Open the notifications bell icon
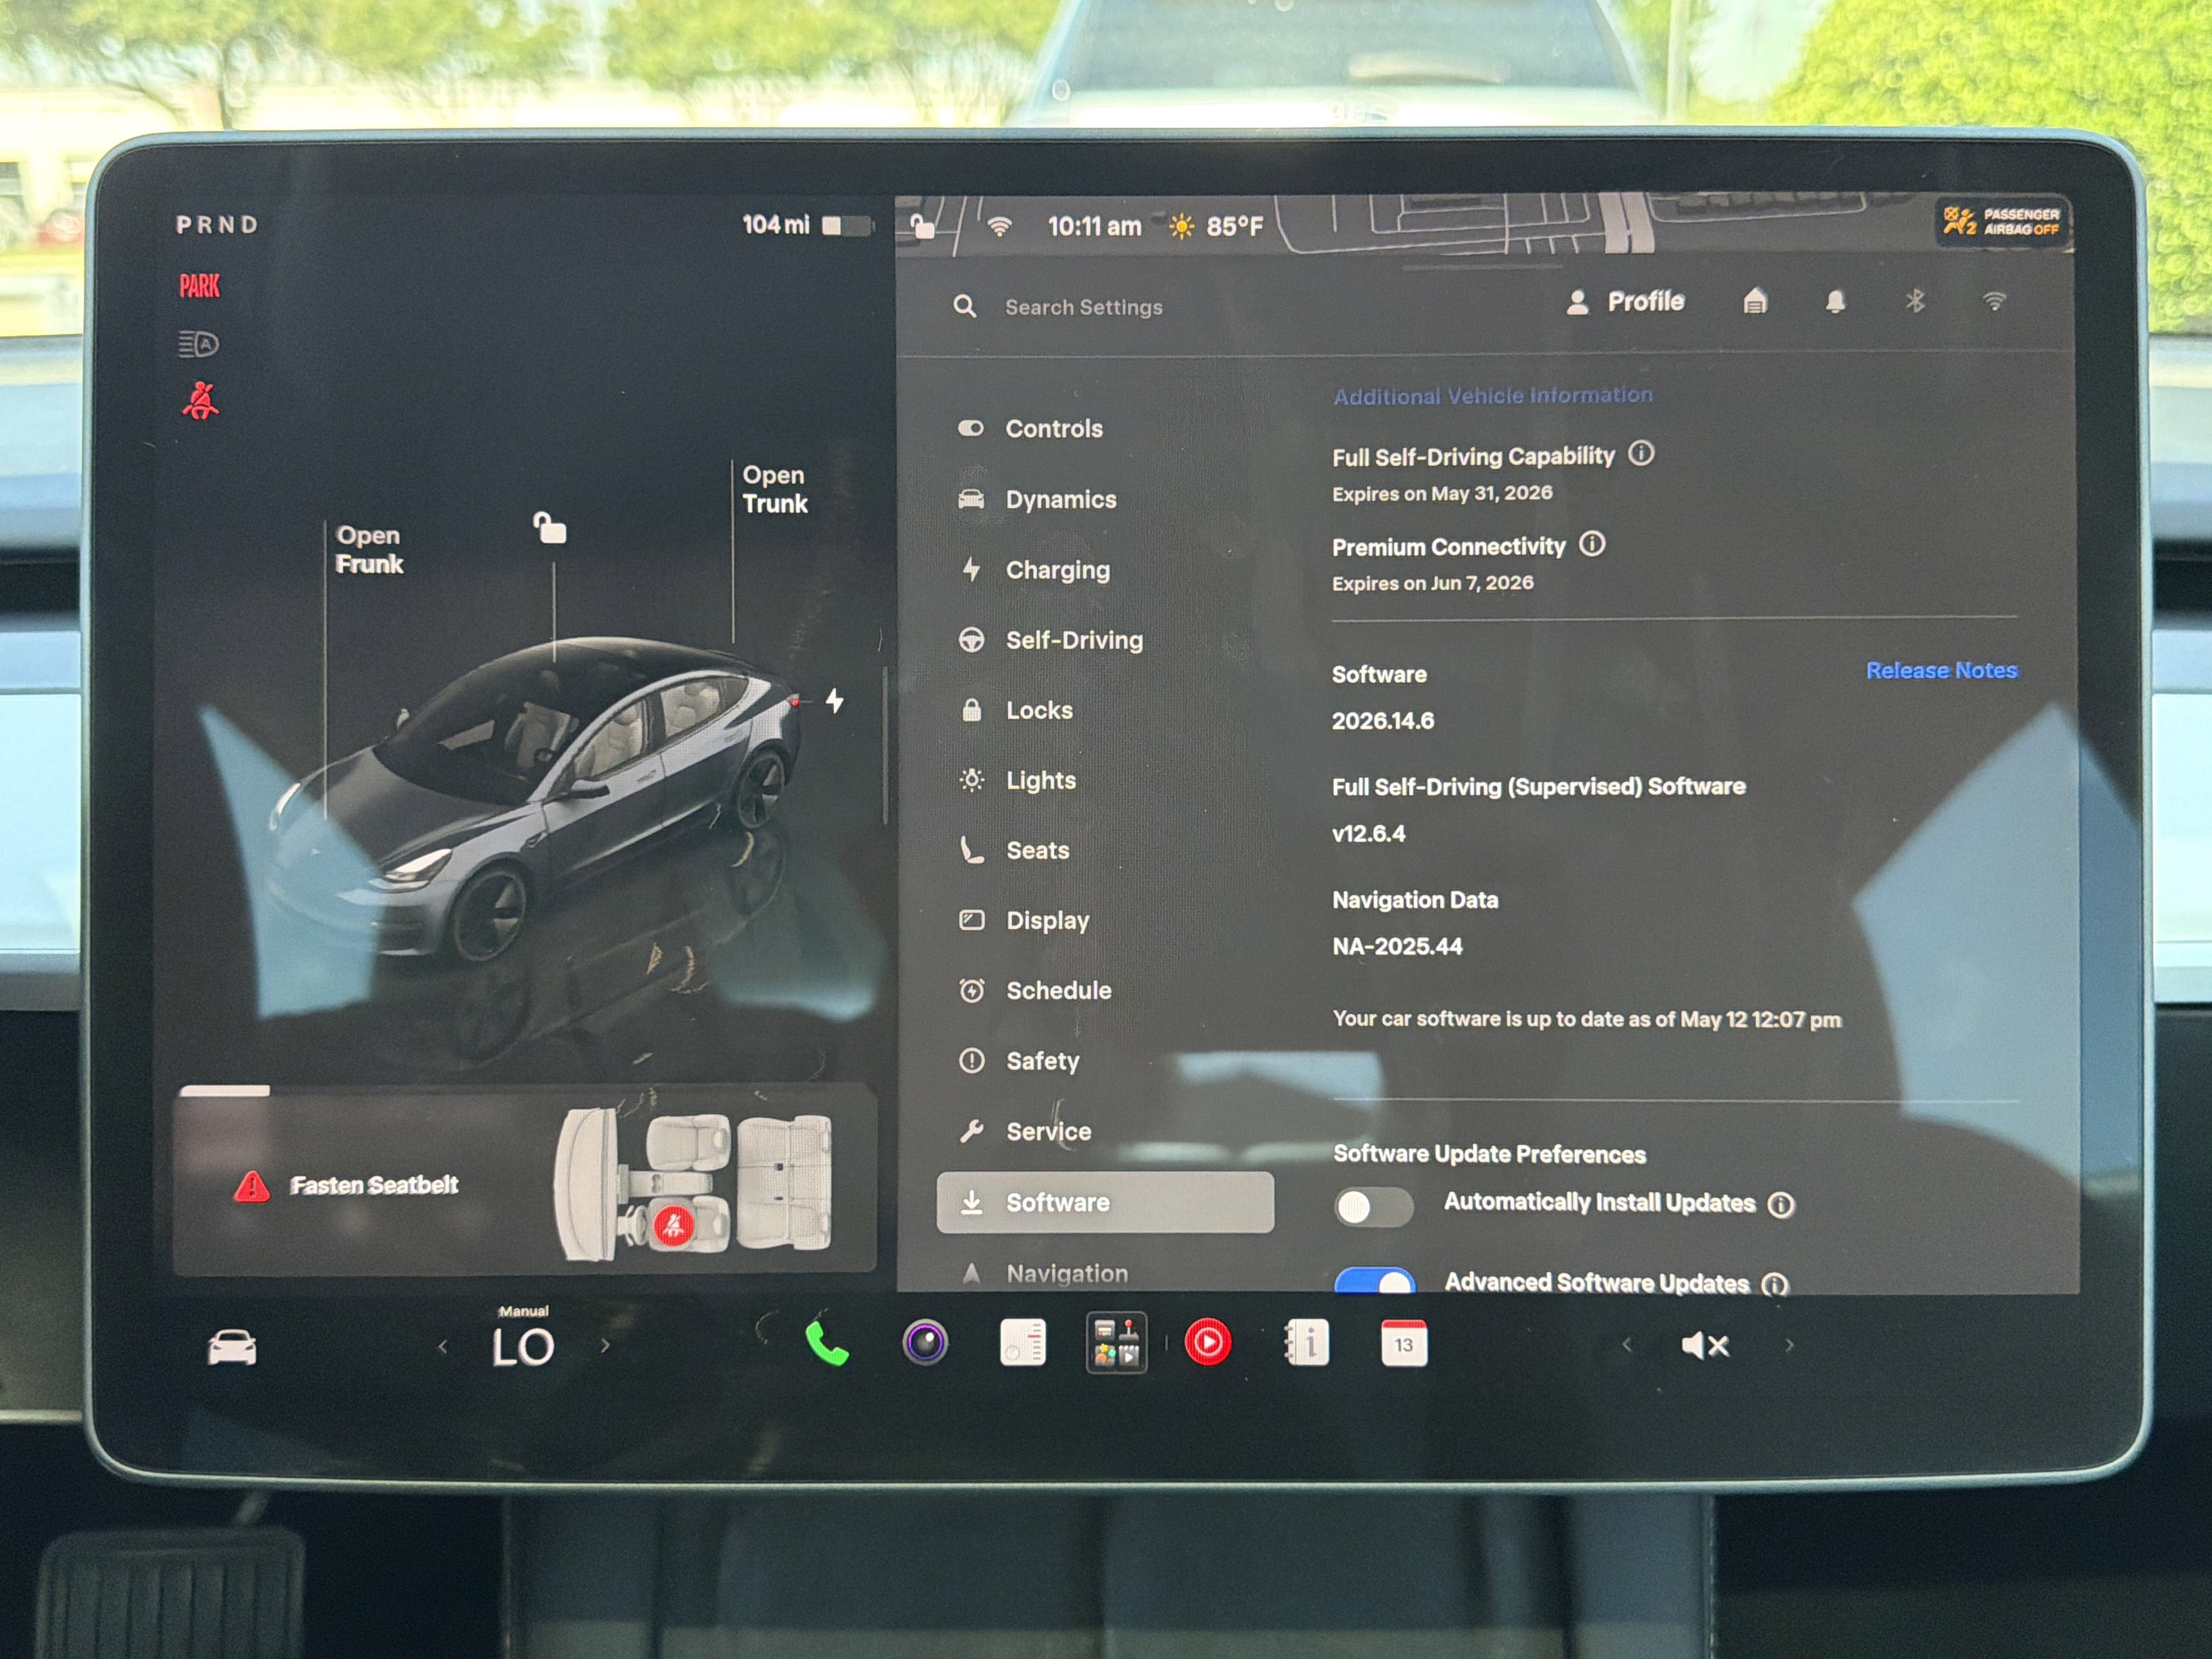 pos(1835,301)
